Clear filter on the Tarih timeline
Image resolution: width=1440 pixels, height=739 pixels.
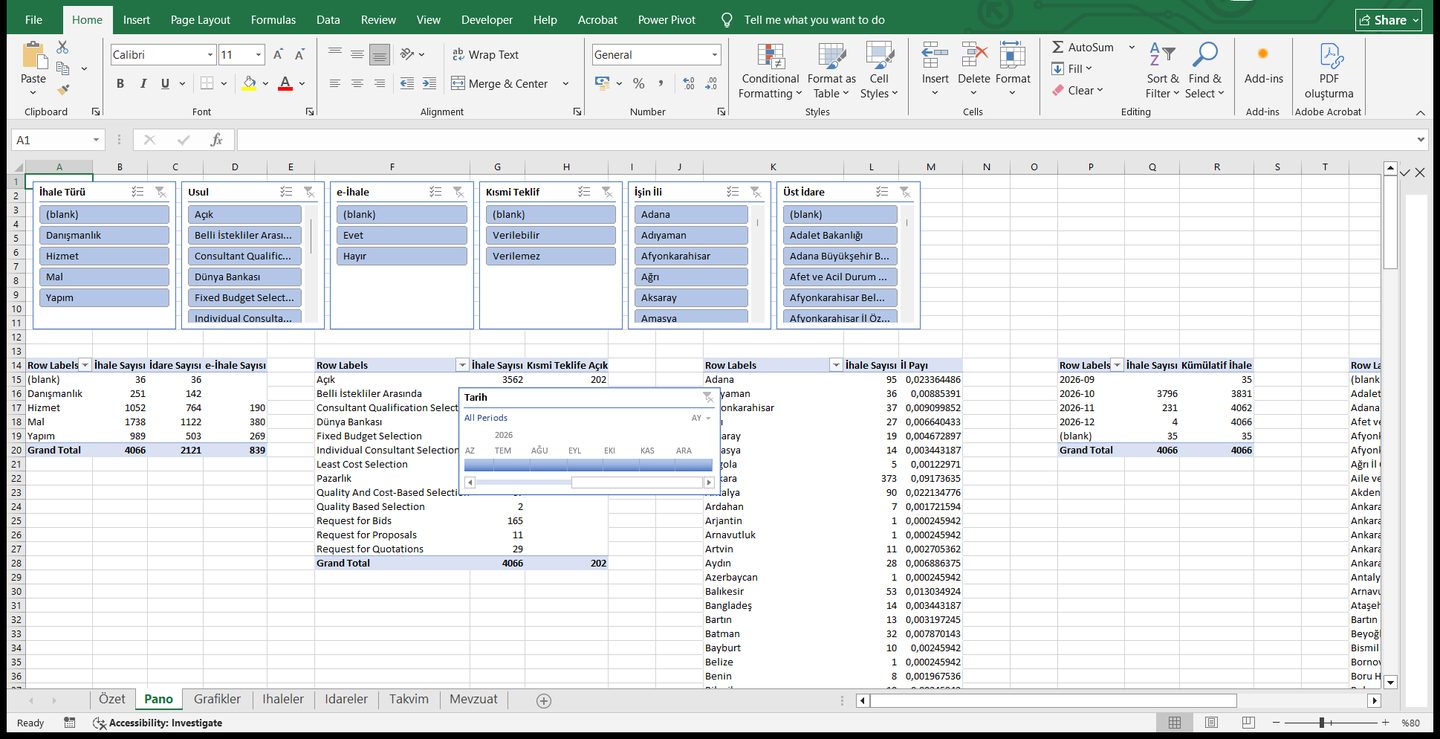pos(707,397)
